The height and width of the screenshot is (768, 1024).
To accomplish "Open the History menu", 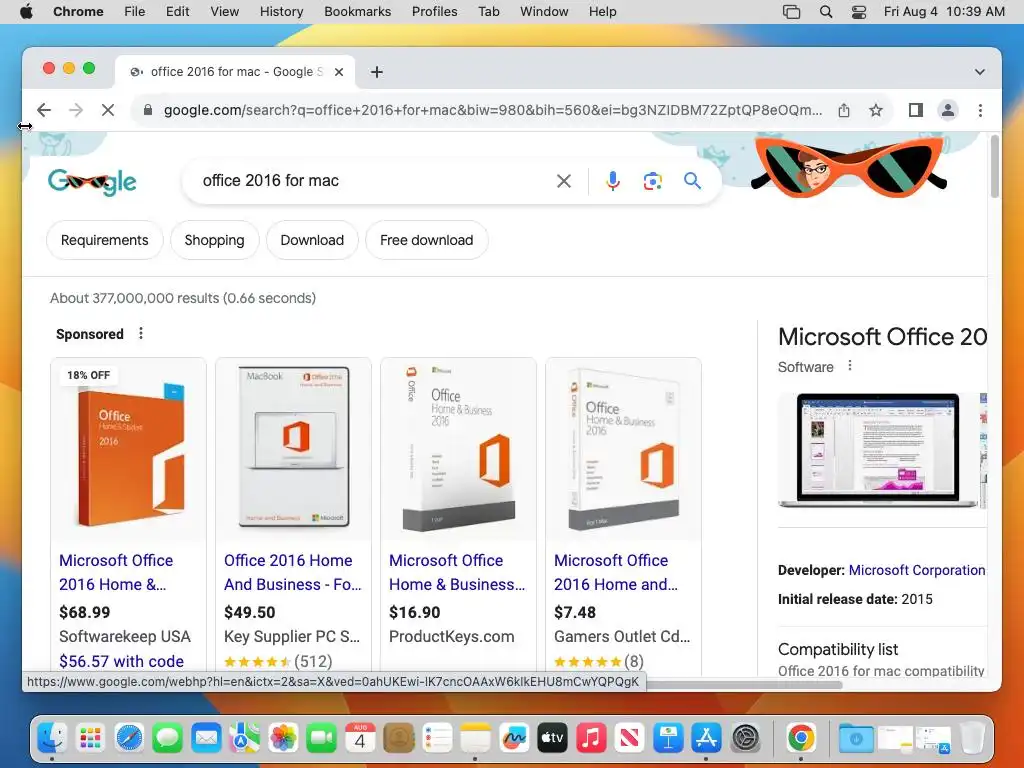I will coord(281,12).
